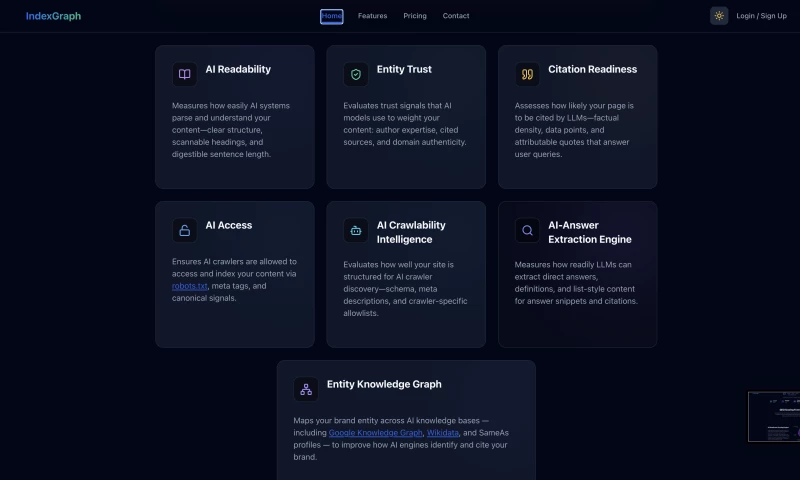Follow the Google Knowledge Graph link
The height and width of the screenshot is (480, 800).
[376, 433]
